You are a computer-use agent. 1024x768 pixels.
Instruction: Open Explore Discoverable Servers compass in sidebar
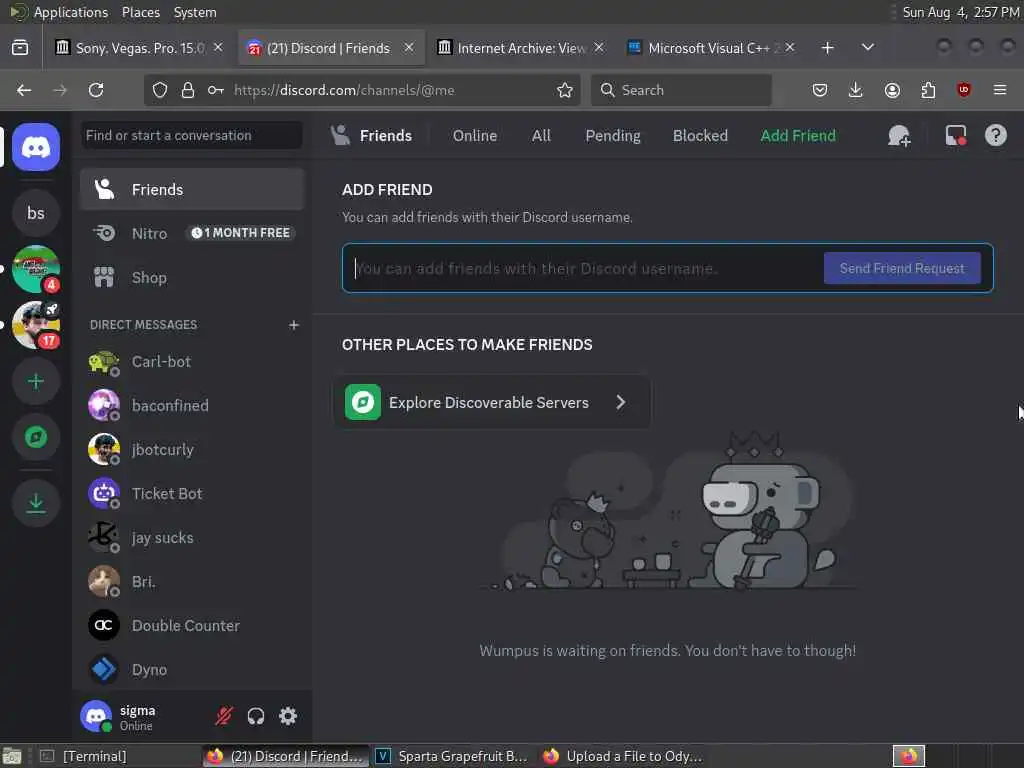point(36,437)
